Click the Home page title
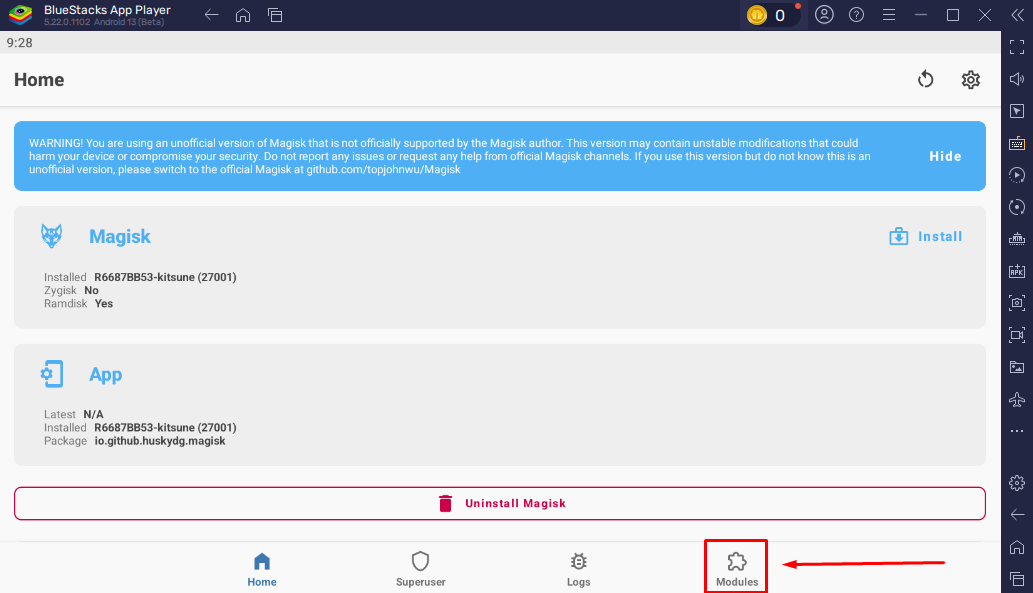This screenshot has width=1033, height=593. 40,80
